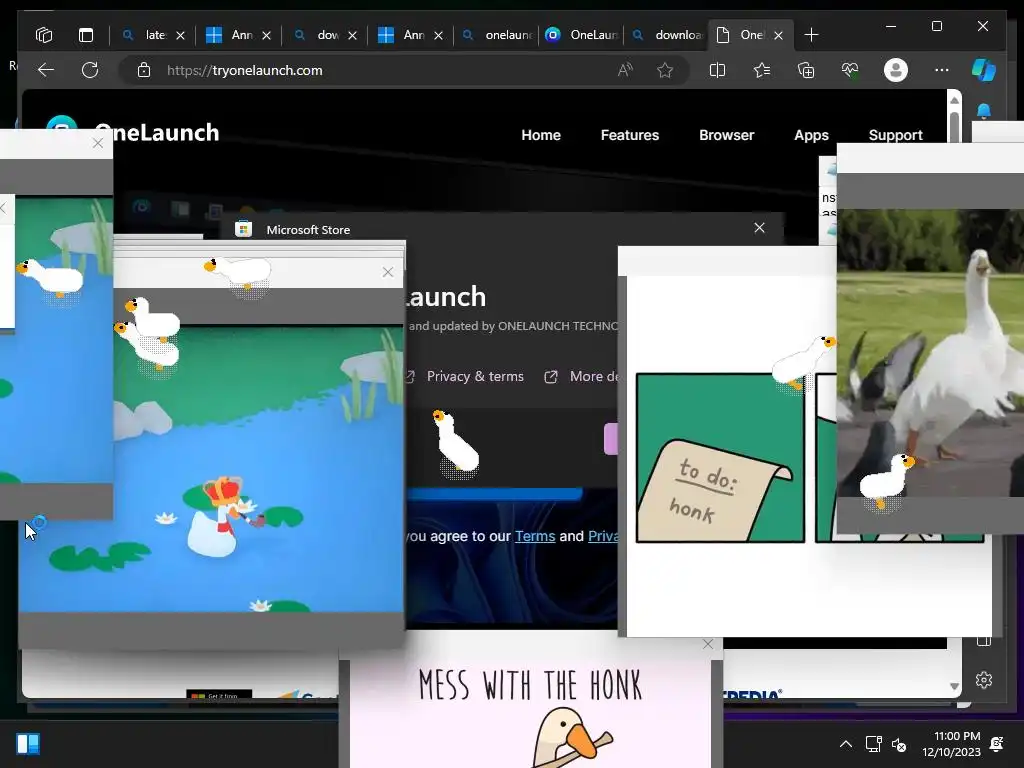
Task: Toggle muted volume tray icon
Action: coord(899,744)
